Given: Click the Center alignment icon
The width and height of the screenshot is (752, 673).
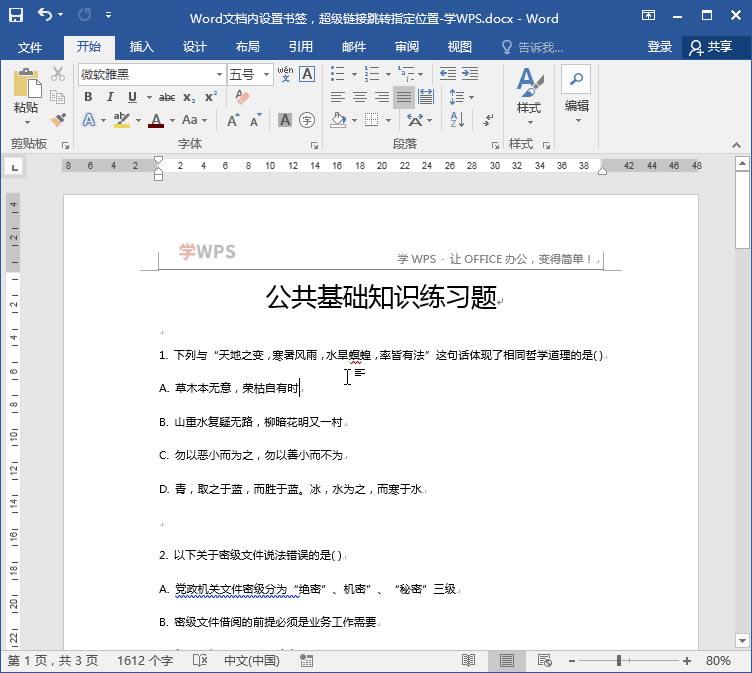Looking at the screenshot, I should (x=360, y=97).
